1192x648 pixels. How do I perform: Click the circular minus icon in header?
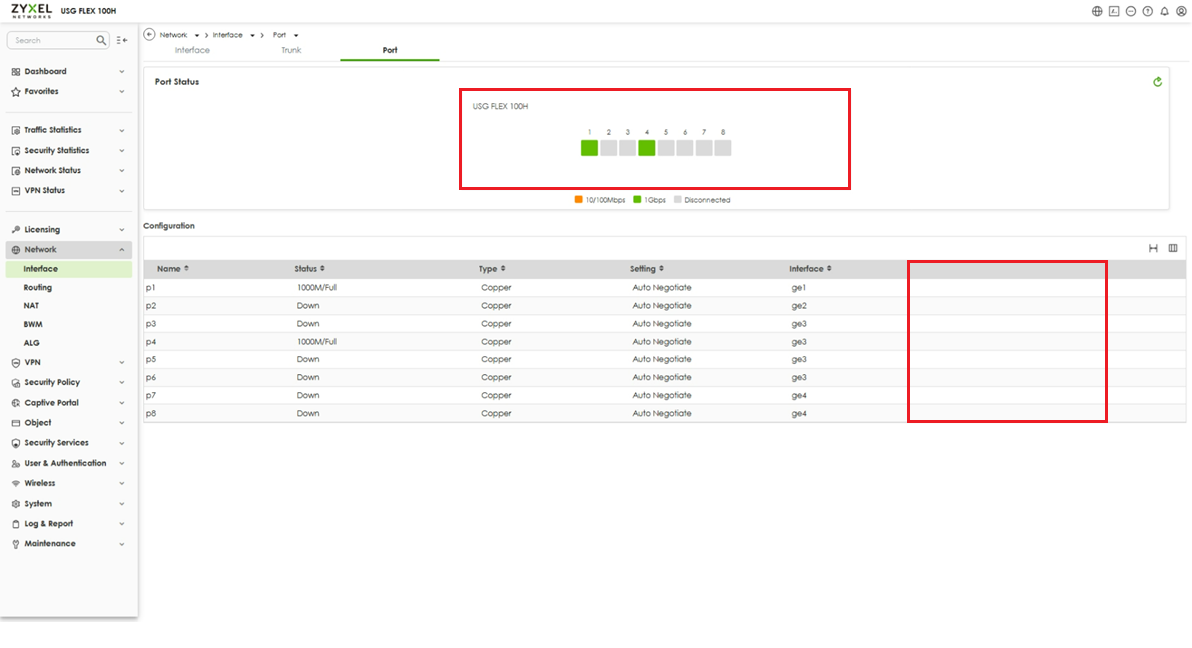coord(1130,11)
